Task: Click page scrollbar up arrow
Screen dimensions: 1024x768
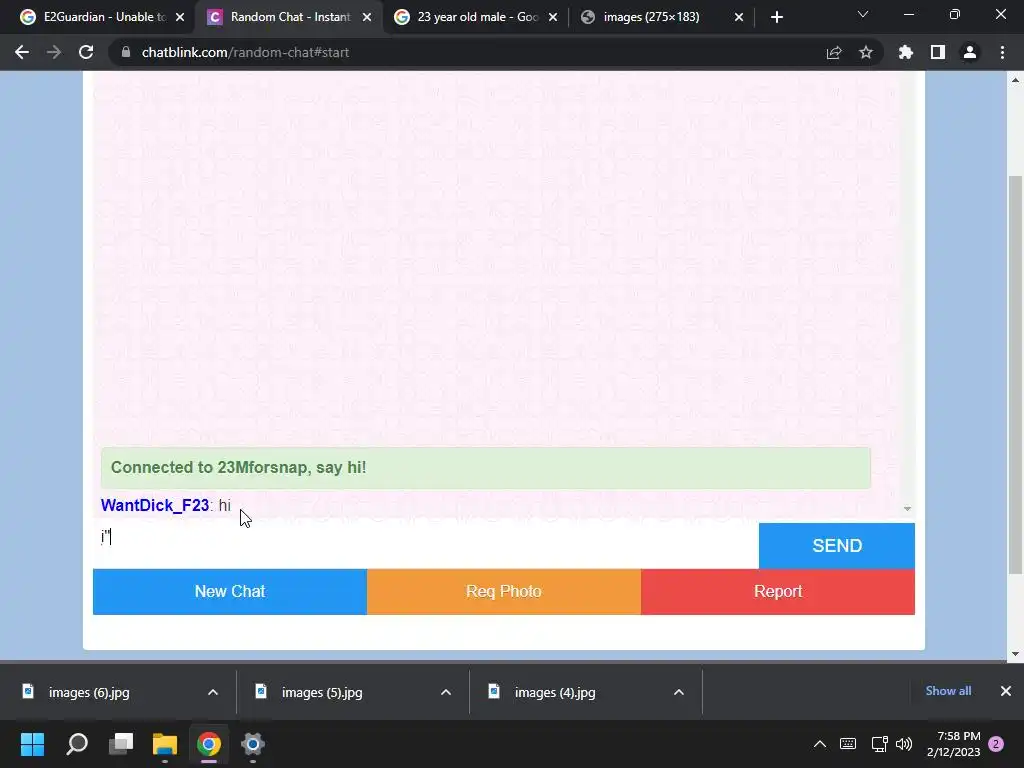Action: point(1015,80)
